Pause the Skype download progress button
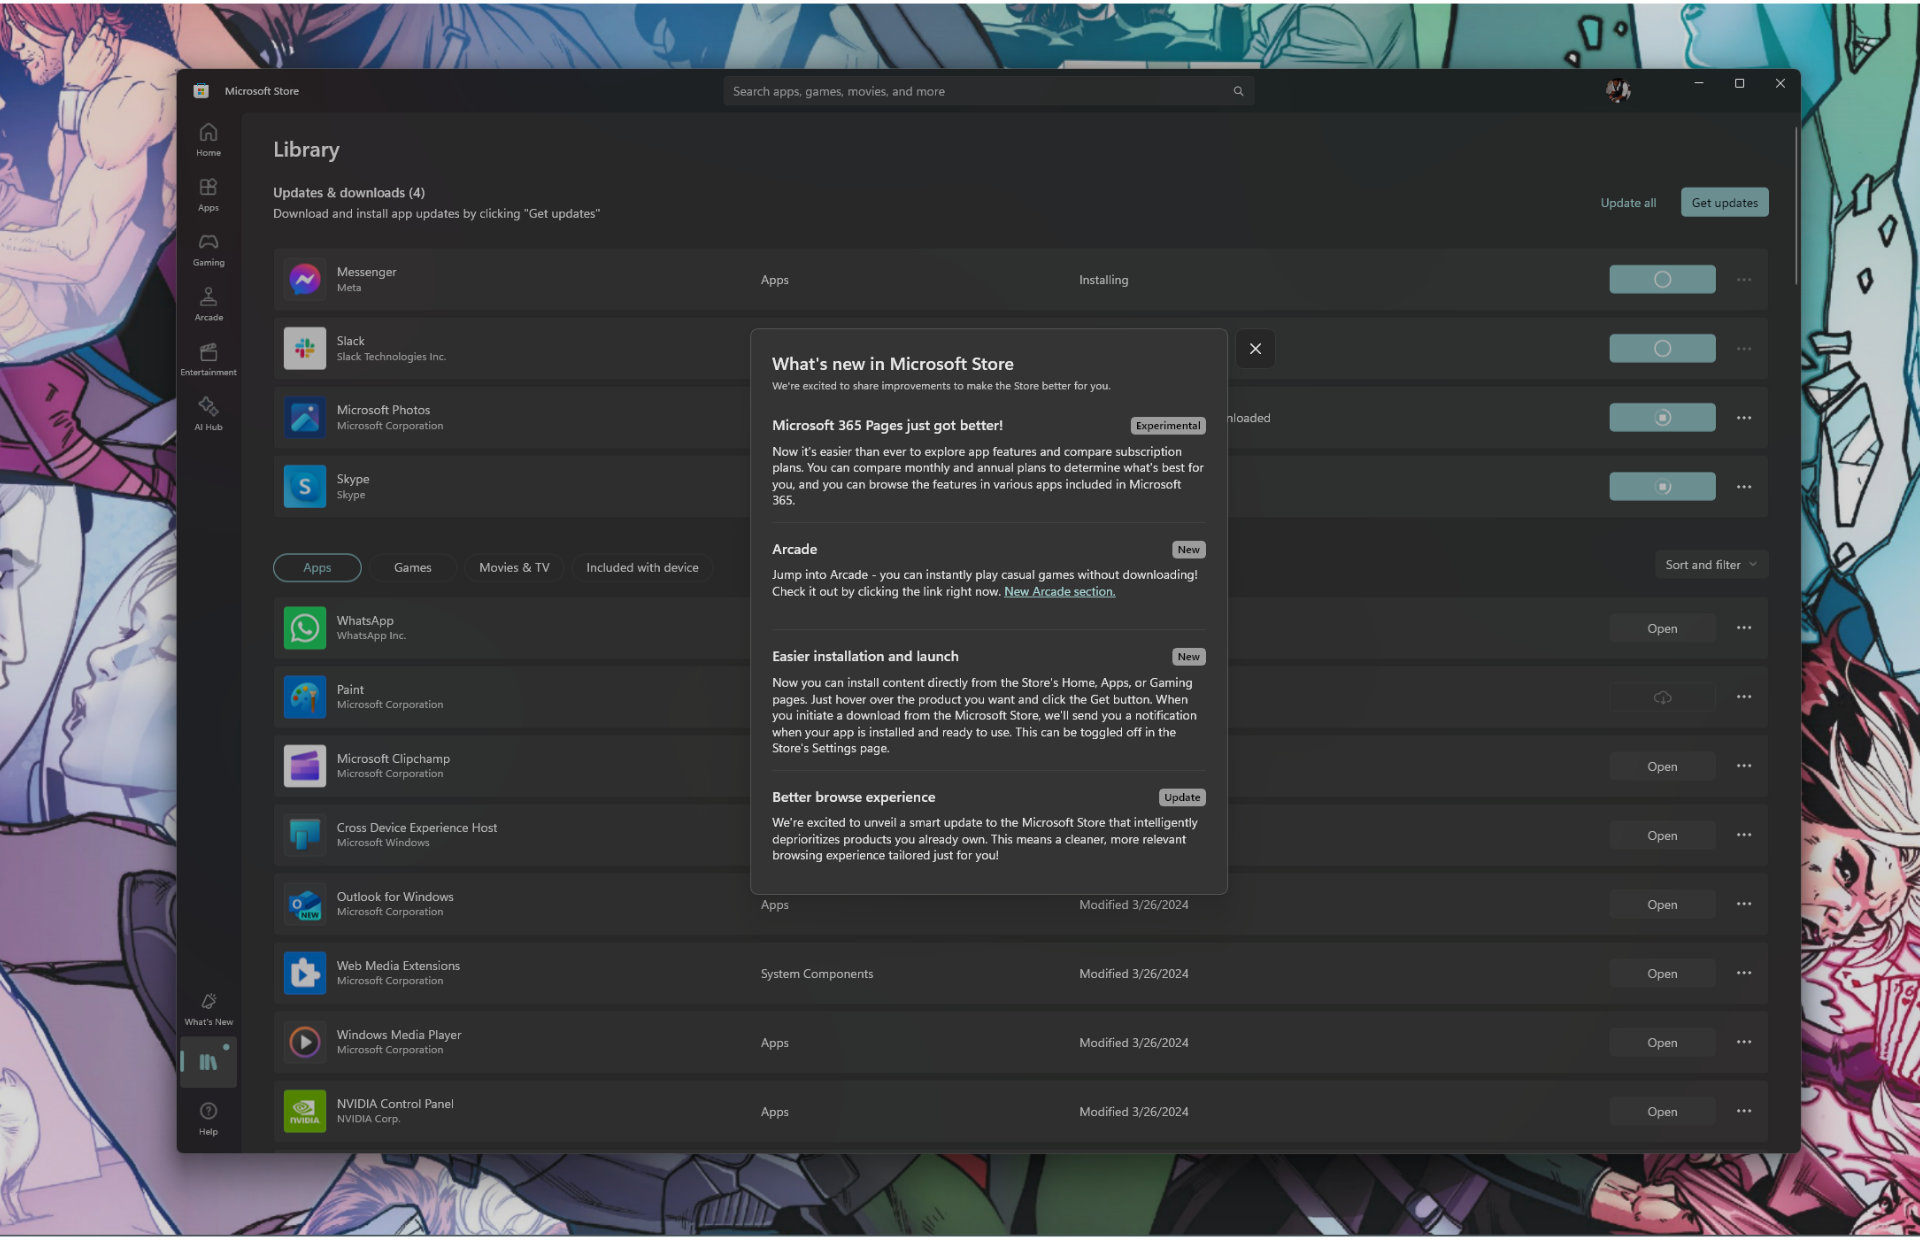This screenshot has width=1920, height=1240. pyautogui.click(x=1662, y=486)
